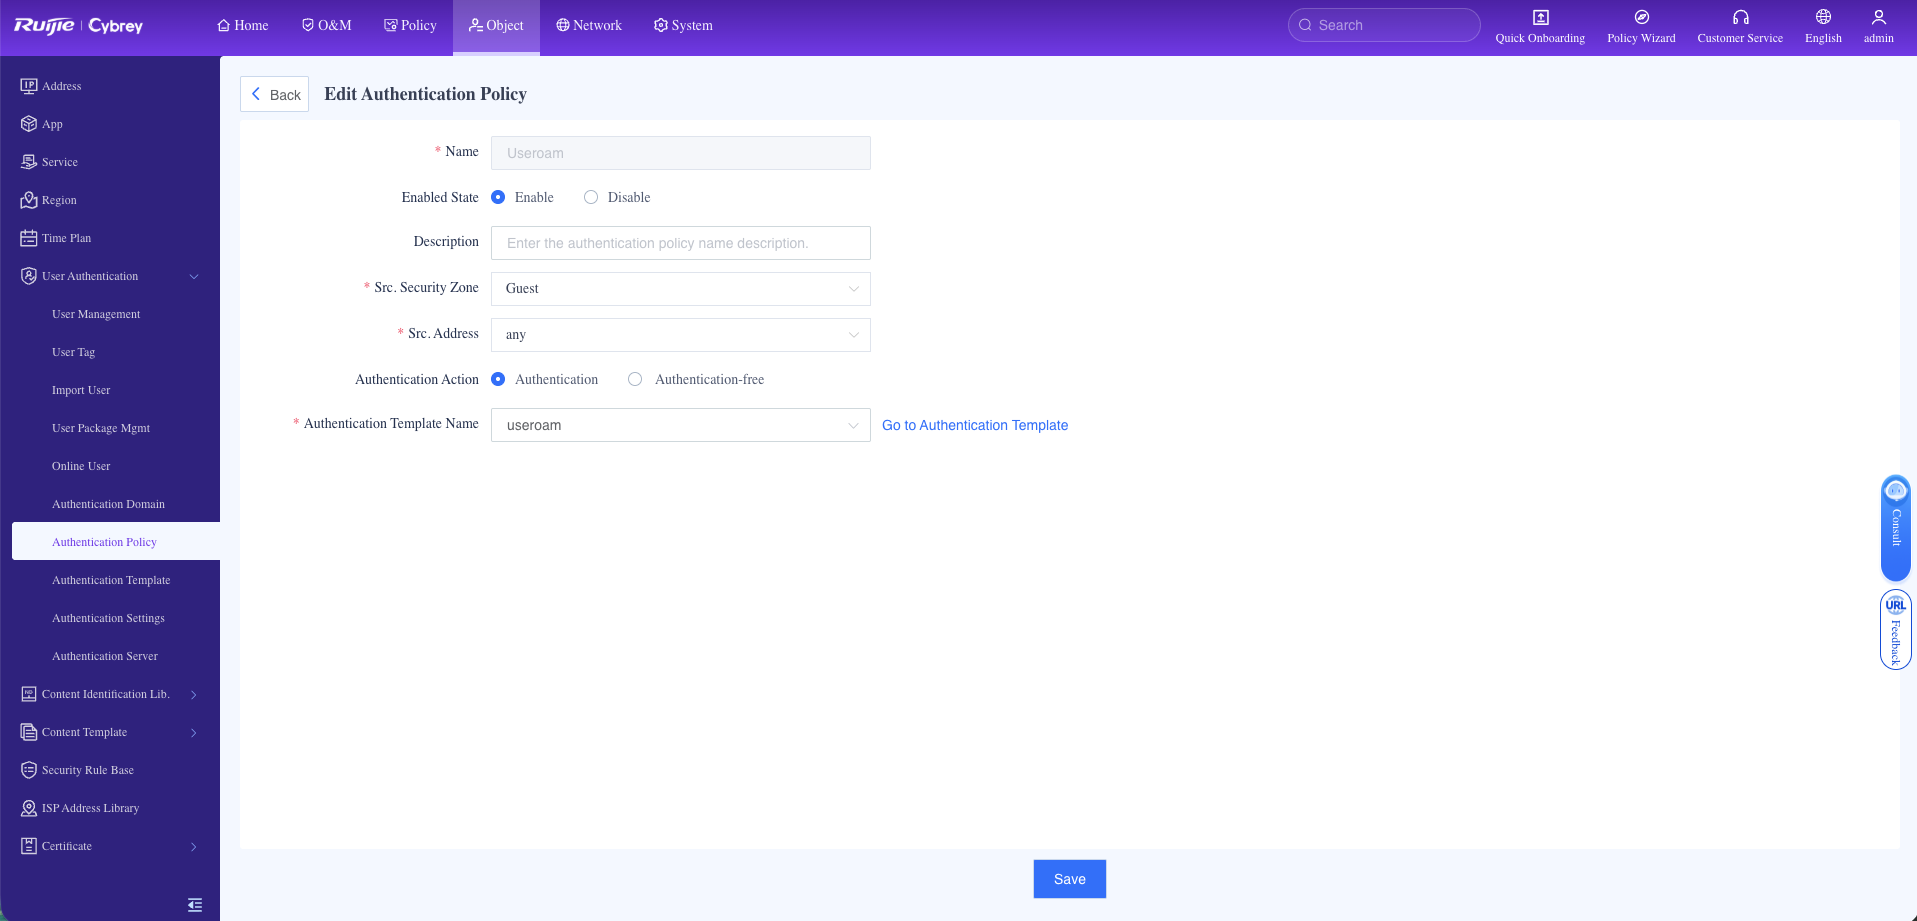Launch the Policy Wizard icon

(1641, 17)
